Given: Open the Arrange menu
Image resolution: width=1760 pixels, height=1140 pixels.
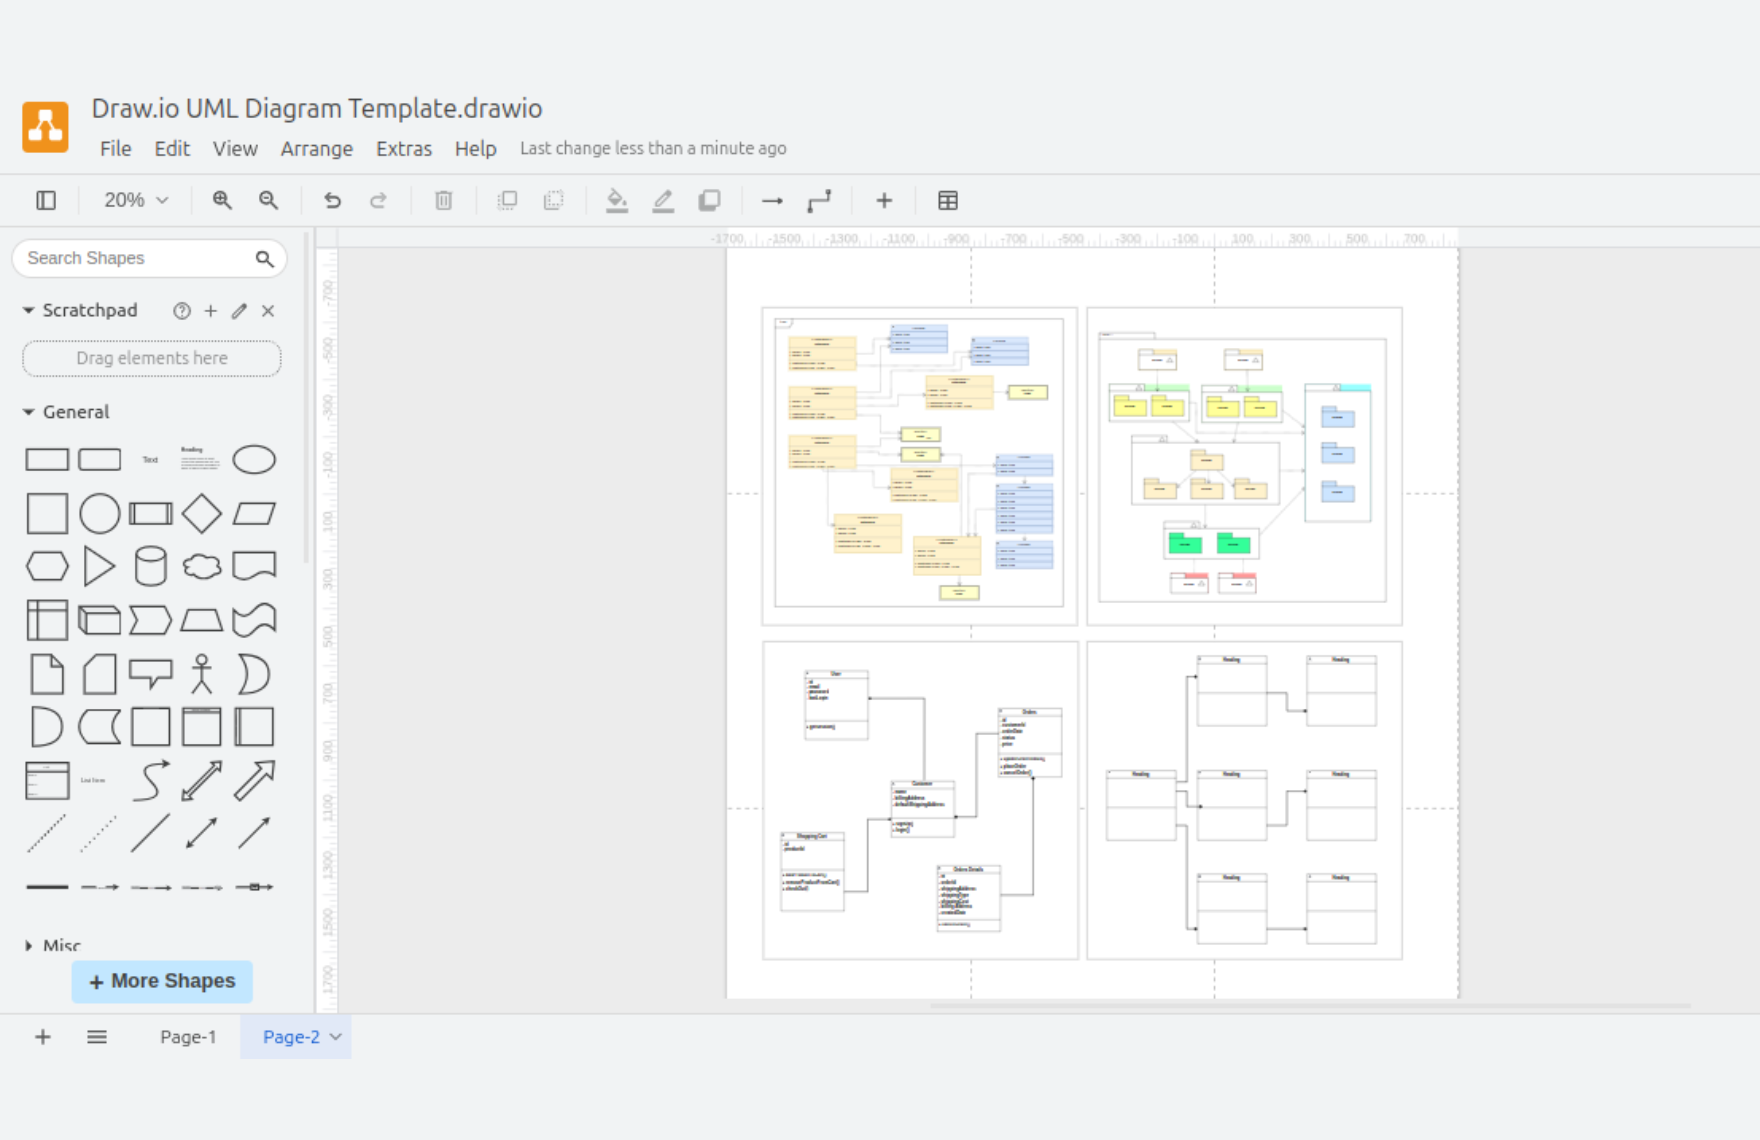Looking at the screenshot, I should click(316, 149).
